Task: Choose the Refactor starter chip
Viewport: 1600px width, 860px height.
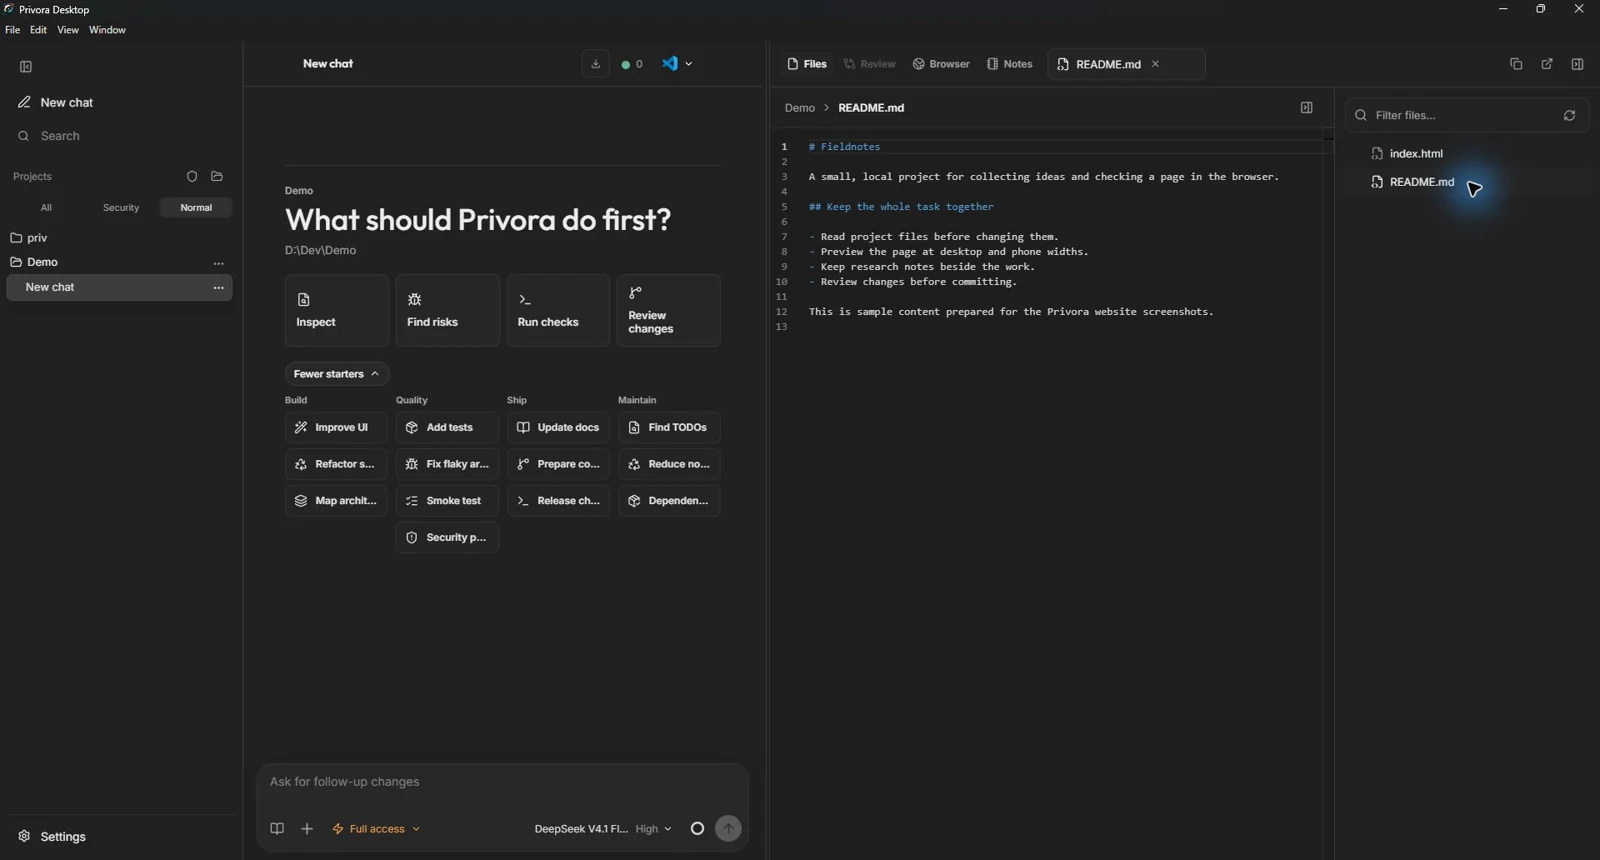Action: pyautogui.click(x=336, y=464)
